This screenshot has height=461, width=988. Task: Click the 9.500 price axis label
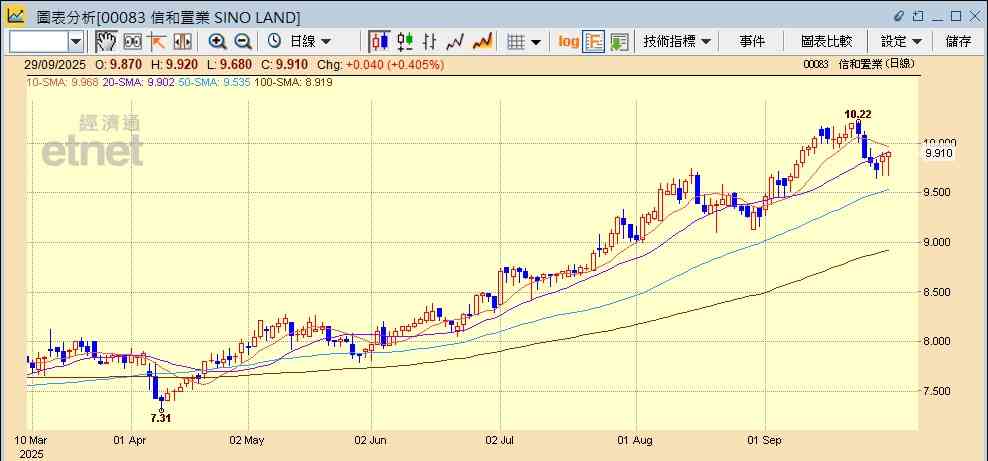(x=938, y=193)
